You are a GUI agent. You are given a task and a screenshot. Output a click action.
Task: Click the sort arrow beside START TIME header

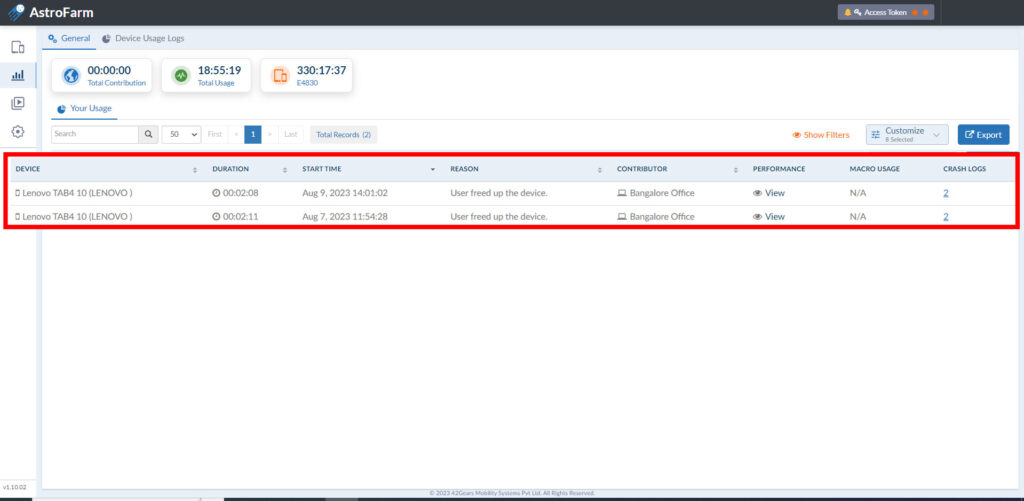(x=433, y=170)
